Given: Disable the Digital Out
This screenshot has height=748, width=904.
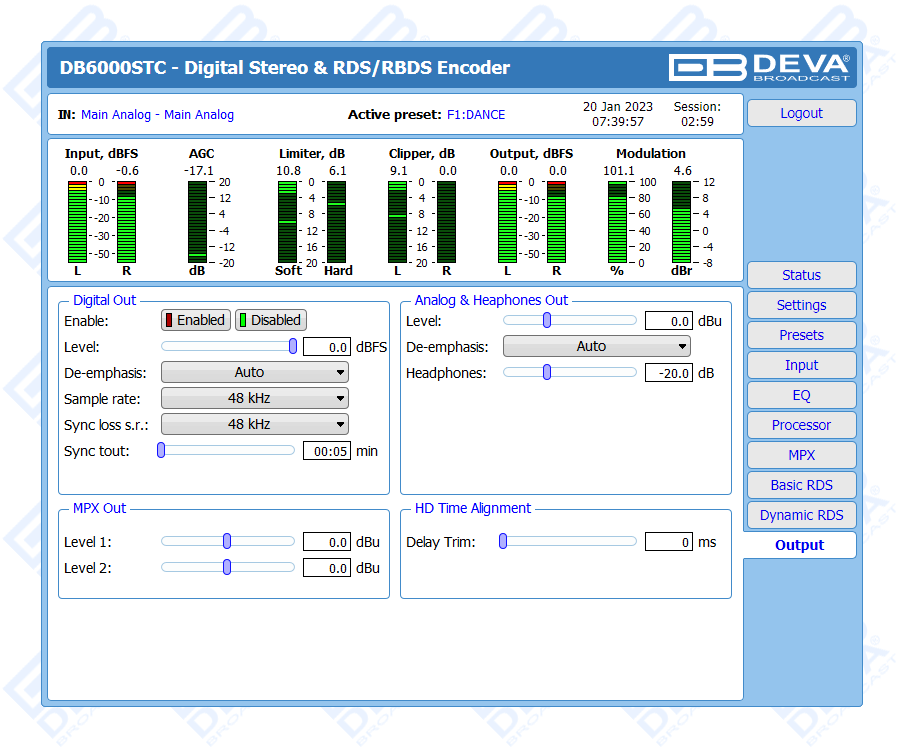Looking at the screenshot, I should 271,320.
